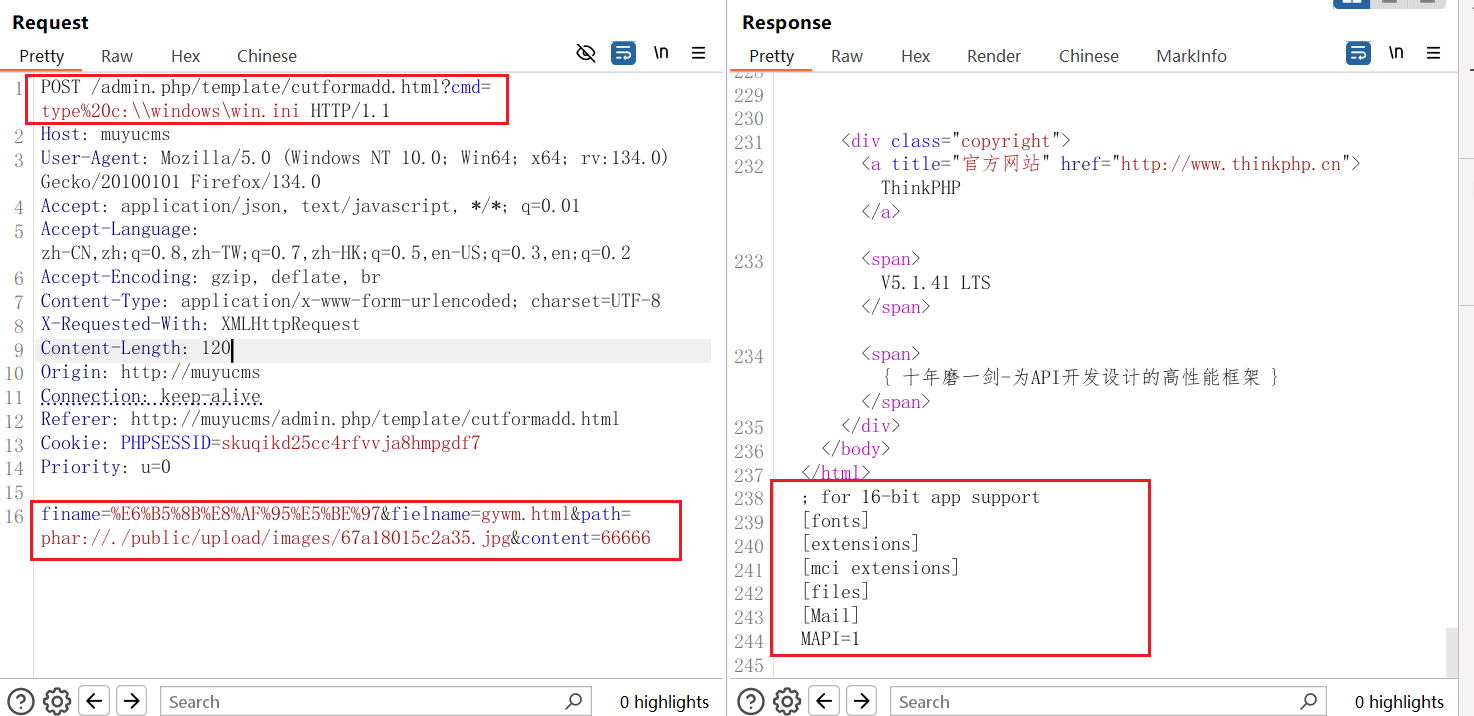Toggle word wrap in the Response panel
This screenshot has width=1474, height=716.
(1358, 53)
